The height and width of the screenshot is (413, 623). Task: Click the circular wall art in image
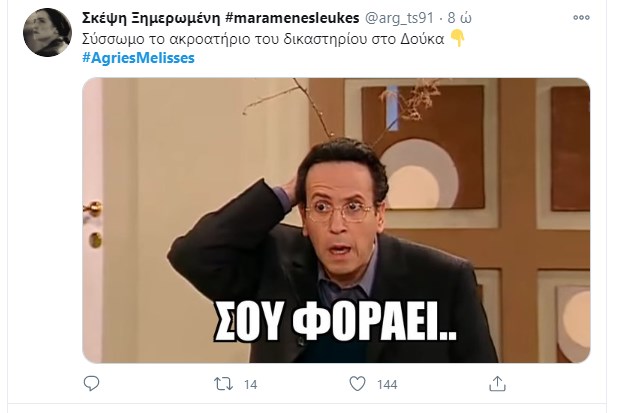click(421, 174)
